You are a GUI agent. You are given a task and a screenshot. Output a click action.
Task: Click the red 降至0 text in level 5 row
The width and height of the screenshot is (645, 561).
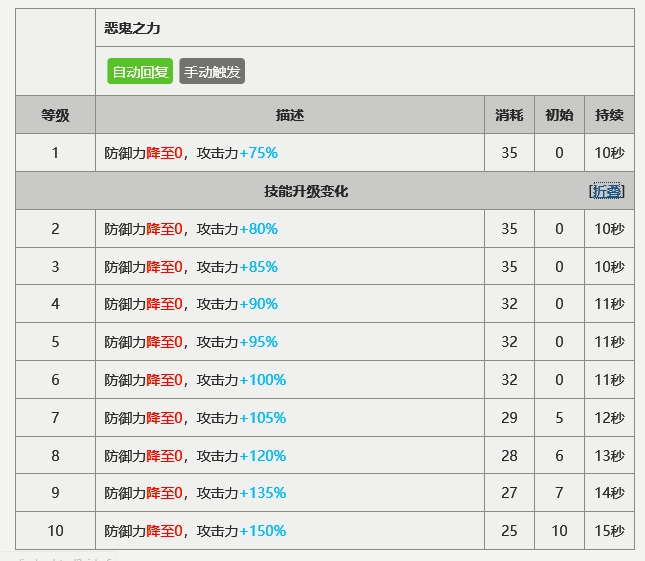(x=164, y=342)
